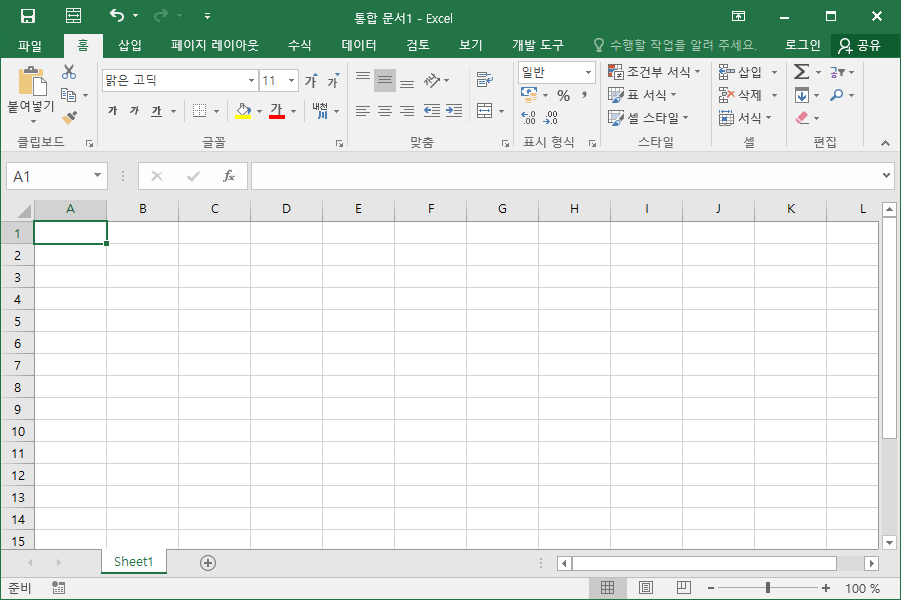Click the Fill down arrow icon

tap(802, 95)
